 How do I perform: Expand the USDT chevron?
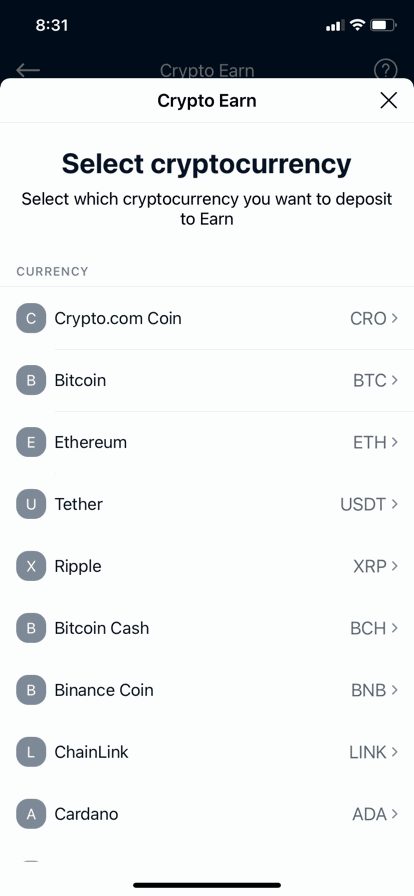coord(395,504)
